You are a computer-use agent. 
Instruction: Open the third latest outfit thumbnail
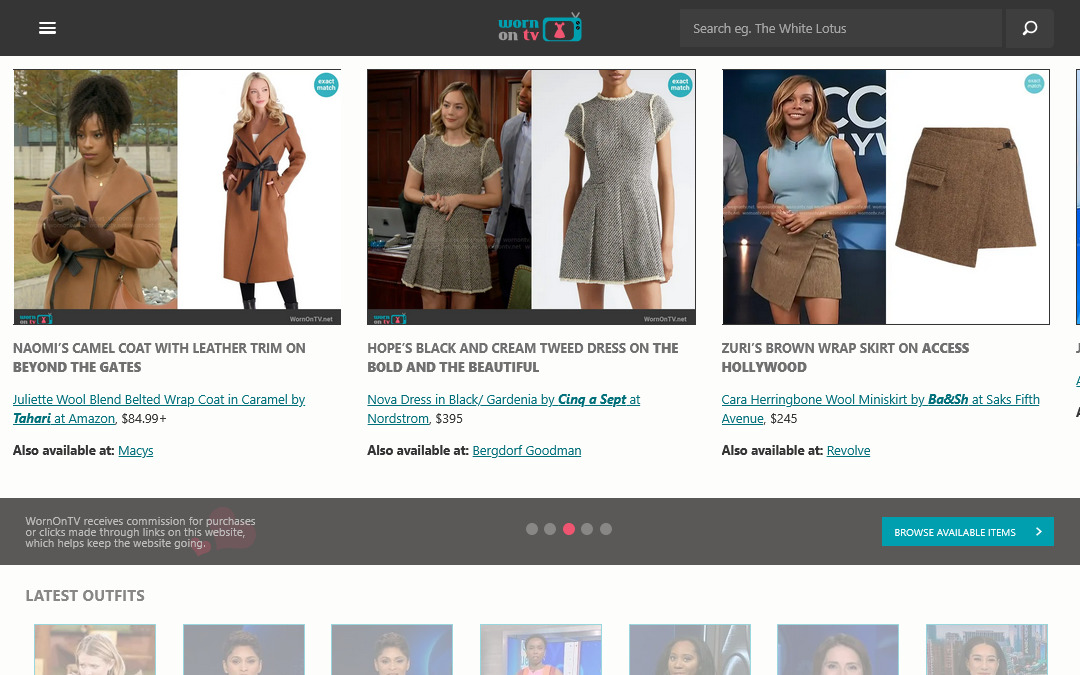click(x=392, y=650)
